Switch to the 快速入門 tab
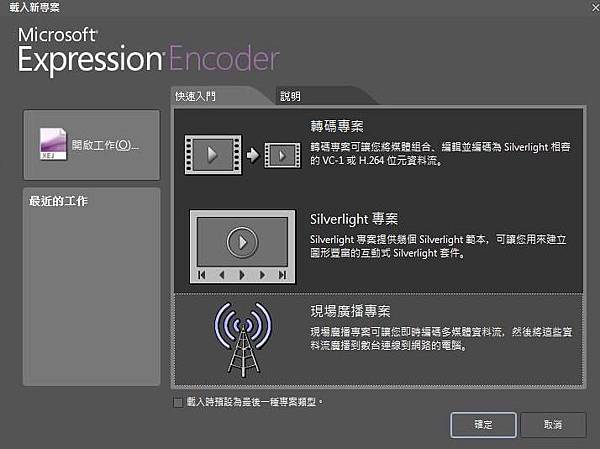Screen dimensions: 600x449 [195, 96]
